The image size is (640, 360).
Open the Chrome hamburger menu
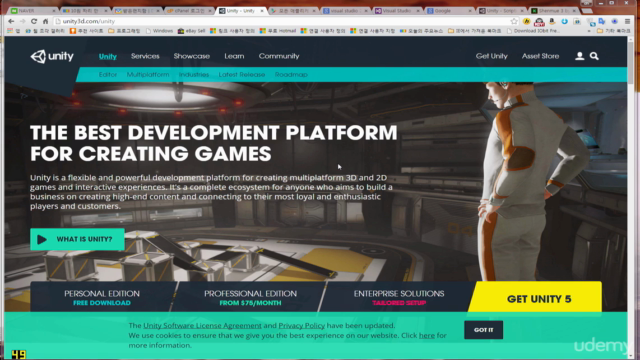[x=627, y=21]
